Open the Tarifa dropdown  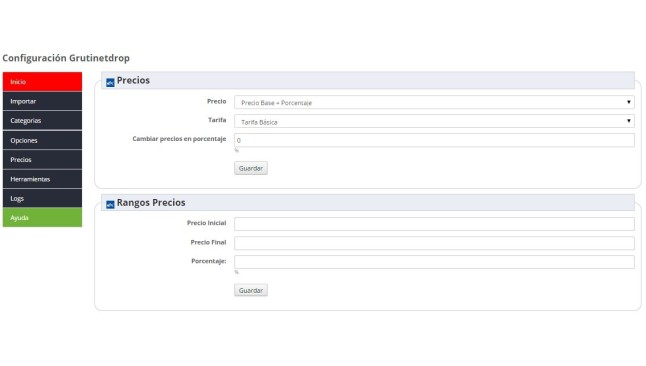click(434, 121)
